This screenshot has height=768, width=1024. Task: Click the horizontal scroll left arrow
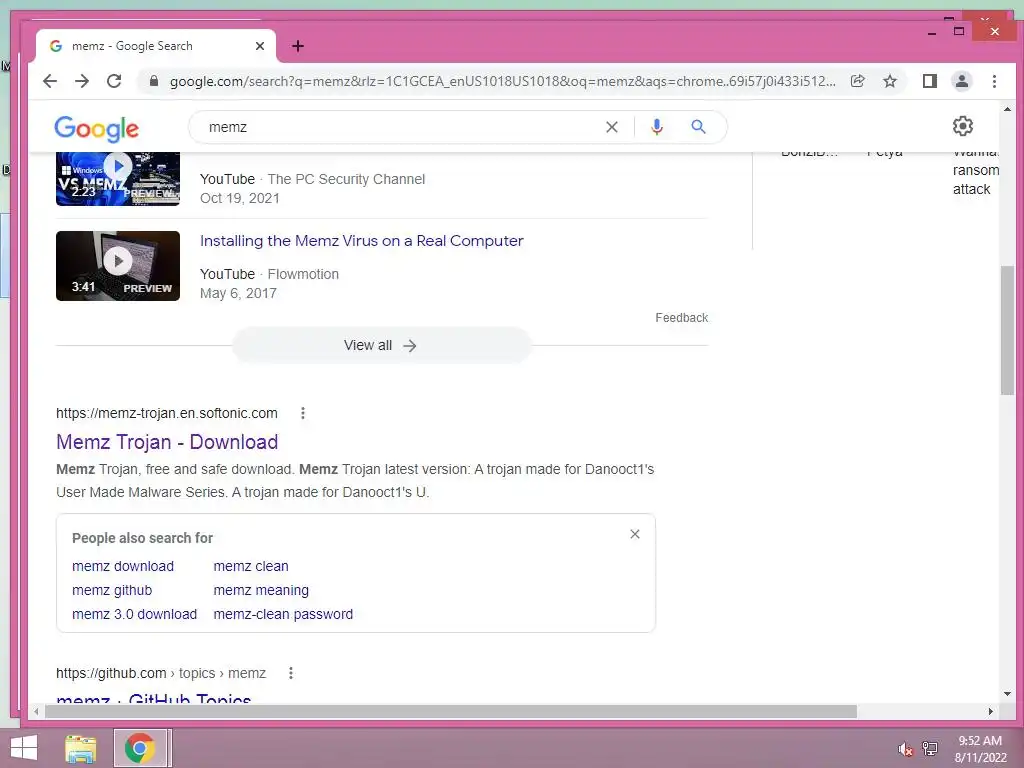(x=37, y=711)
